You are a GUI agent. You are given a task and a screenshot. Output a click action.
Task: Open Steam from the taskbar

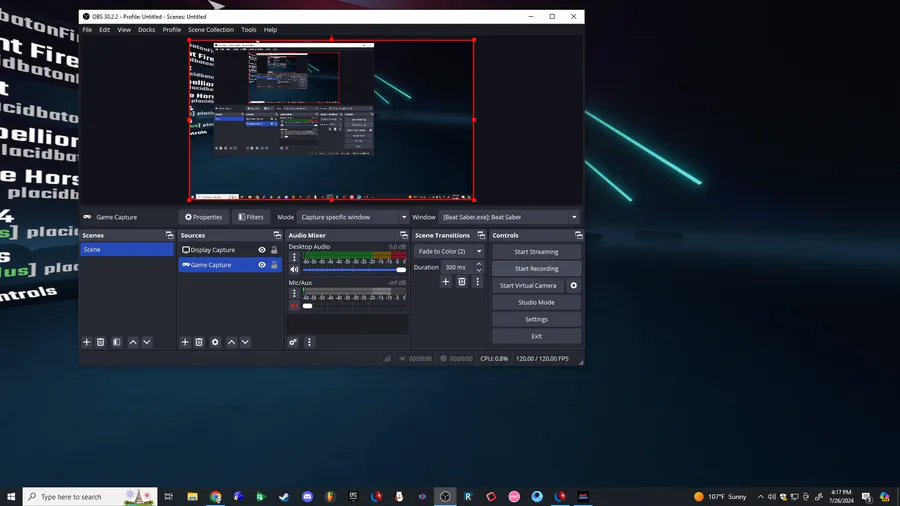coord(284,497)
